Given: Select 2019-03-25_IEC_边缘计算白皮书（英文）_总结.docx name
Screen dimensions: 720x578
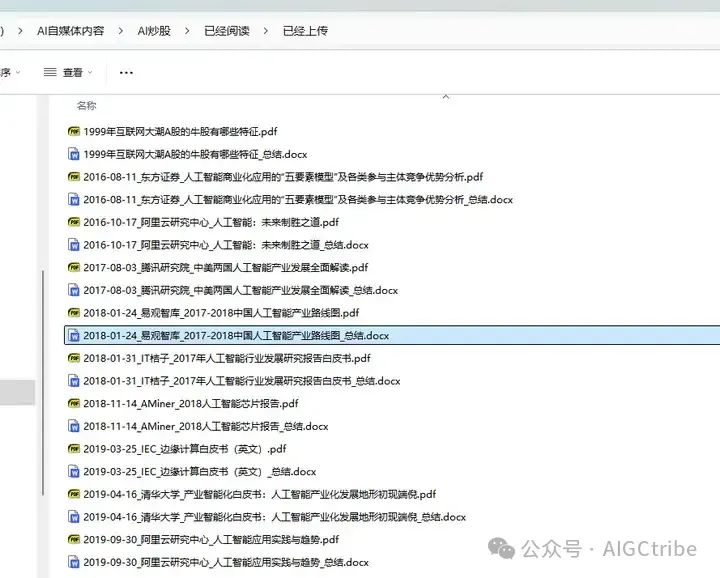Looking at the screenshot, I should 200,471.
